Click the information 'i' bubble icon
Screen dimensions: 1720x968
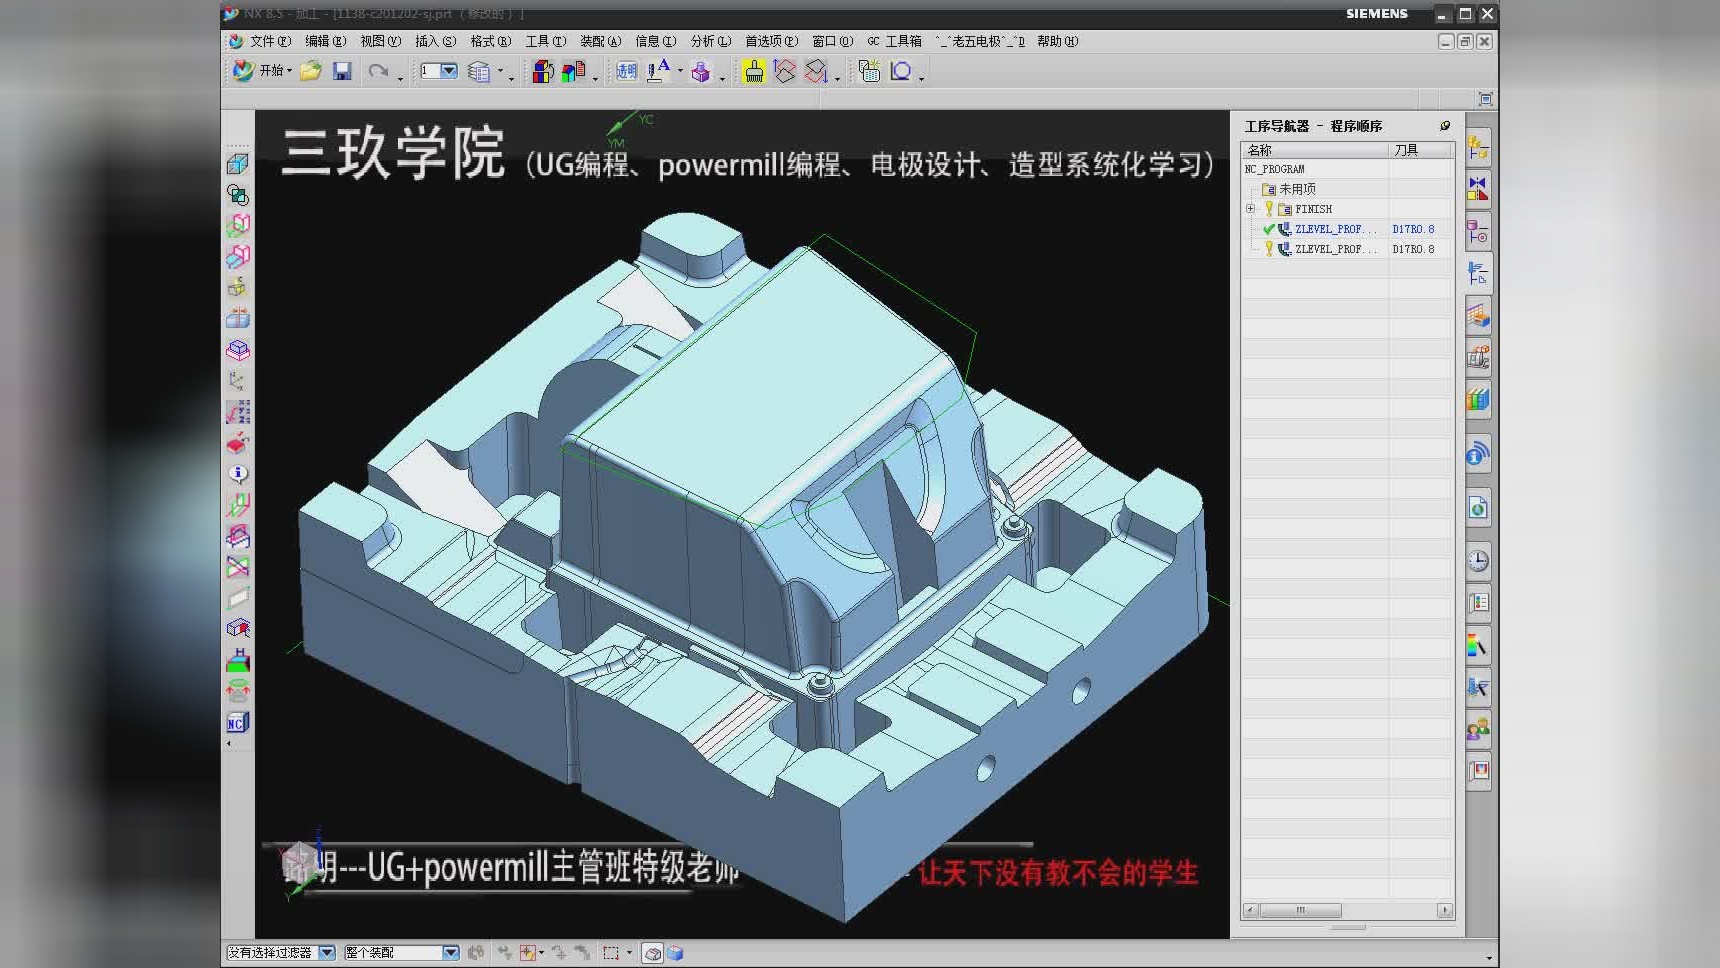(237, 473)
